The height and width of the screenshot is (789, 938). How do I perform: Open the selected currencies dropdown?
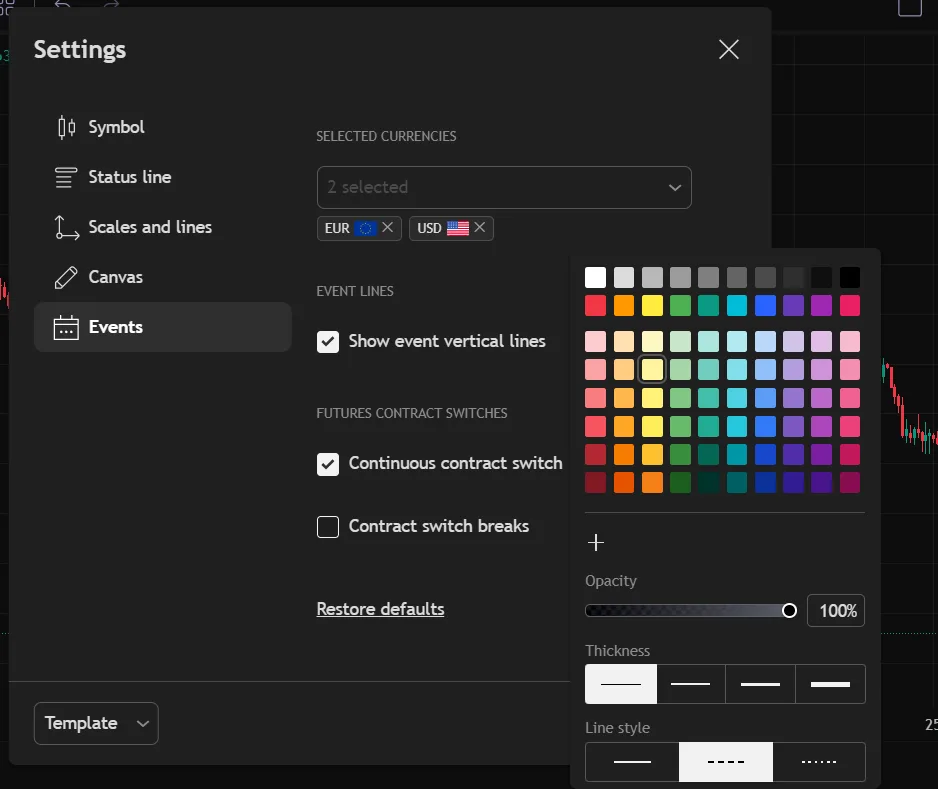click(x=504, y=187)
